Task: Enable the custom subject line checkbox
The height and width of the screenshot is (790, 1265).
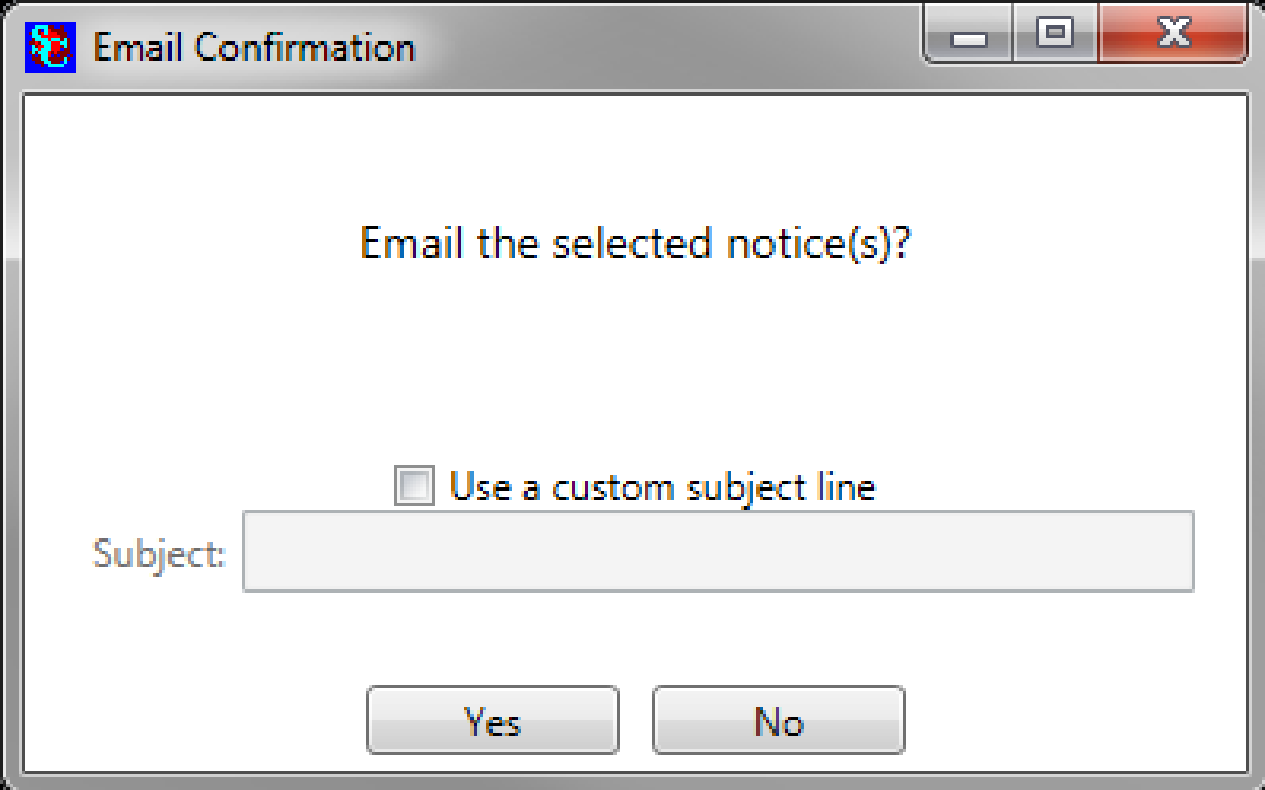Action: 414,487
